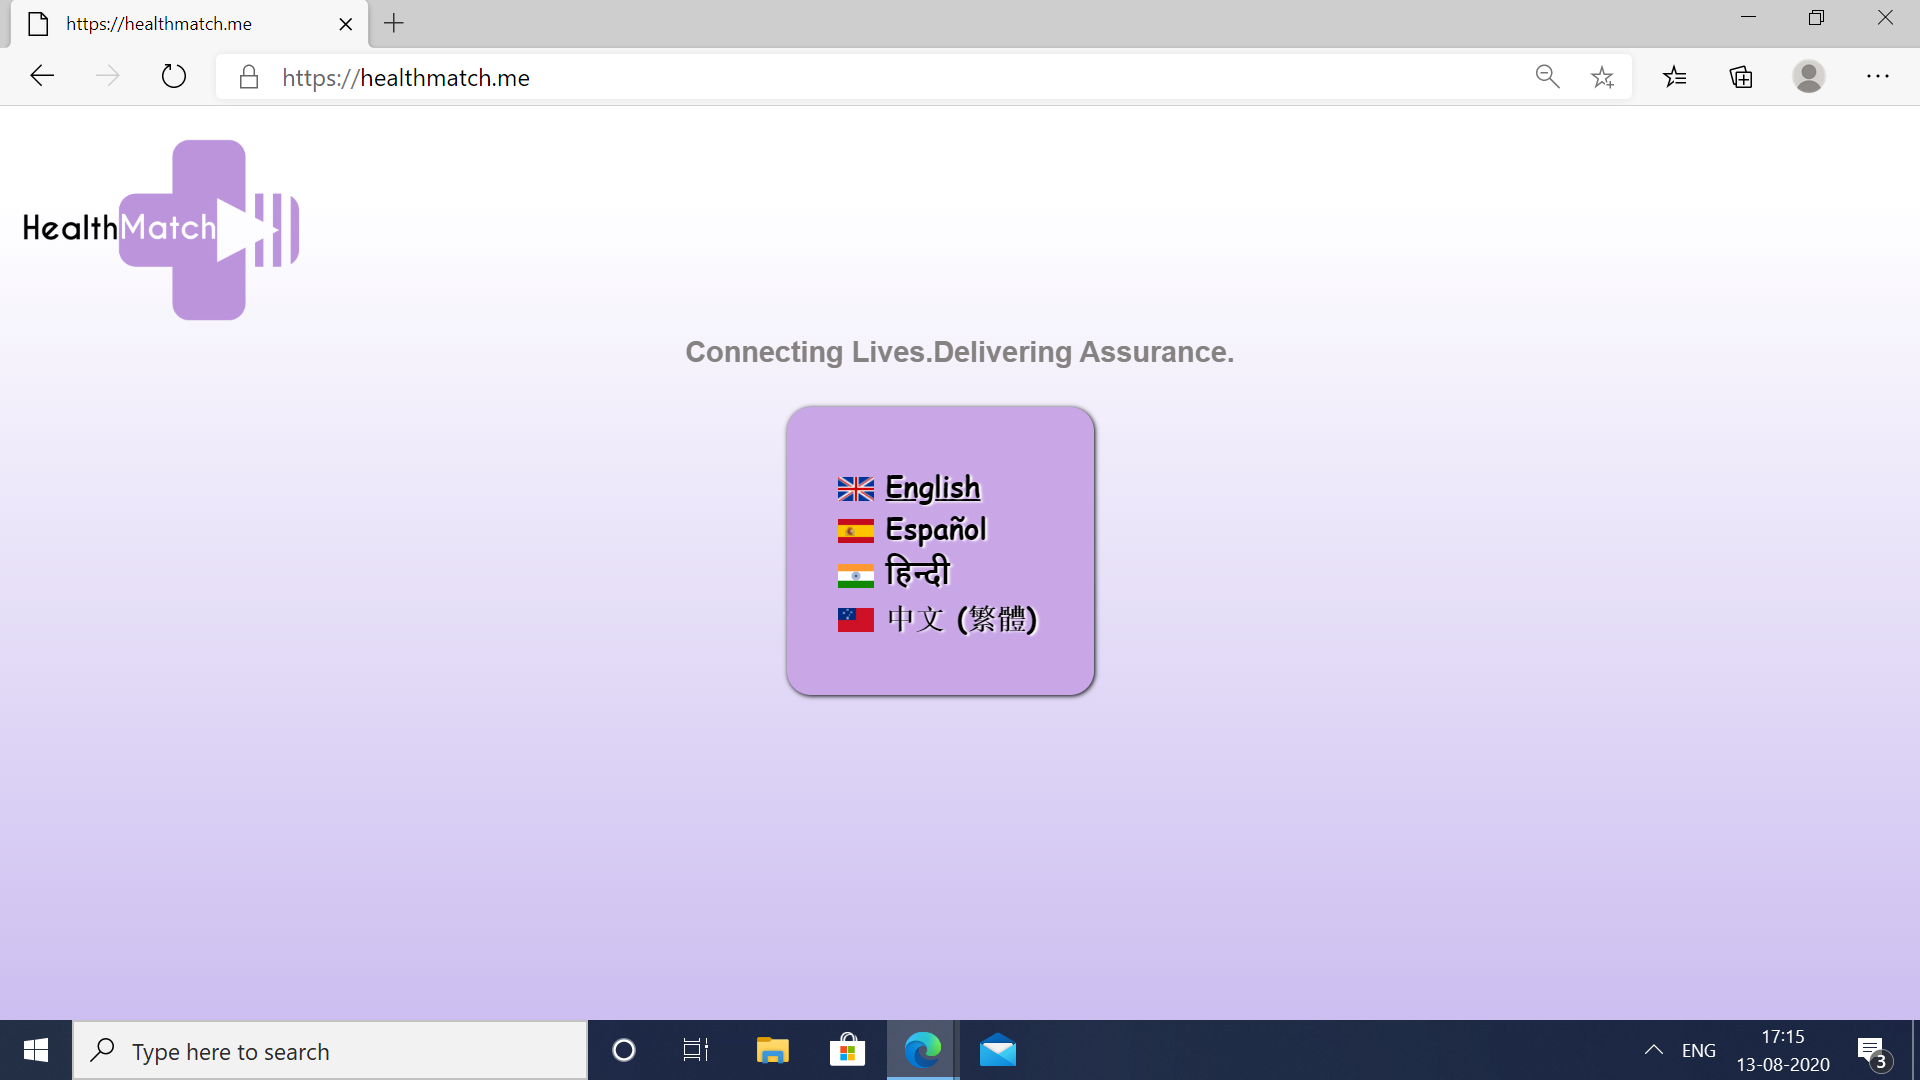
Task: Click the Spain flag icon
Action: 855,531
